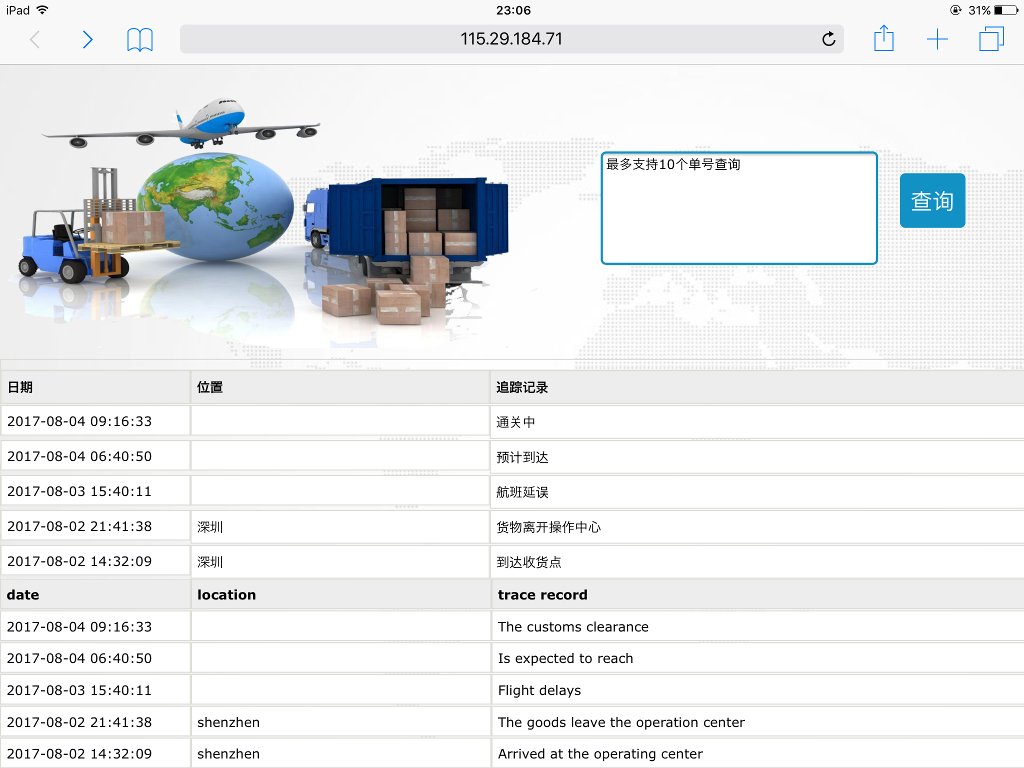Tap the 23:06 clock in status bar

click(x=513, y=10)
